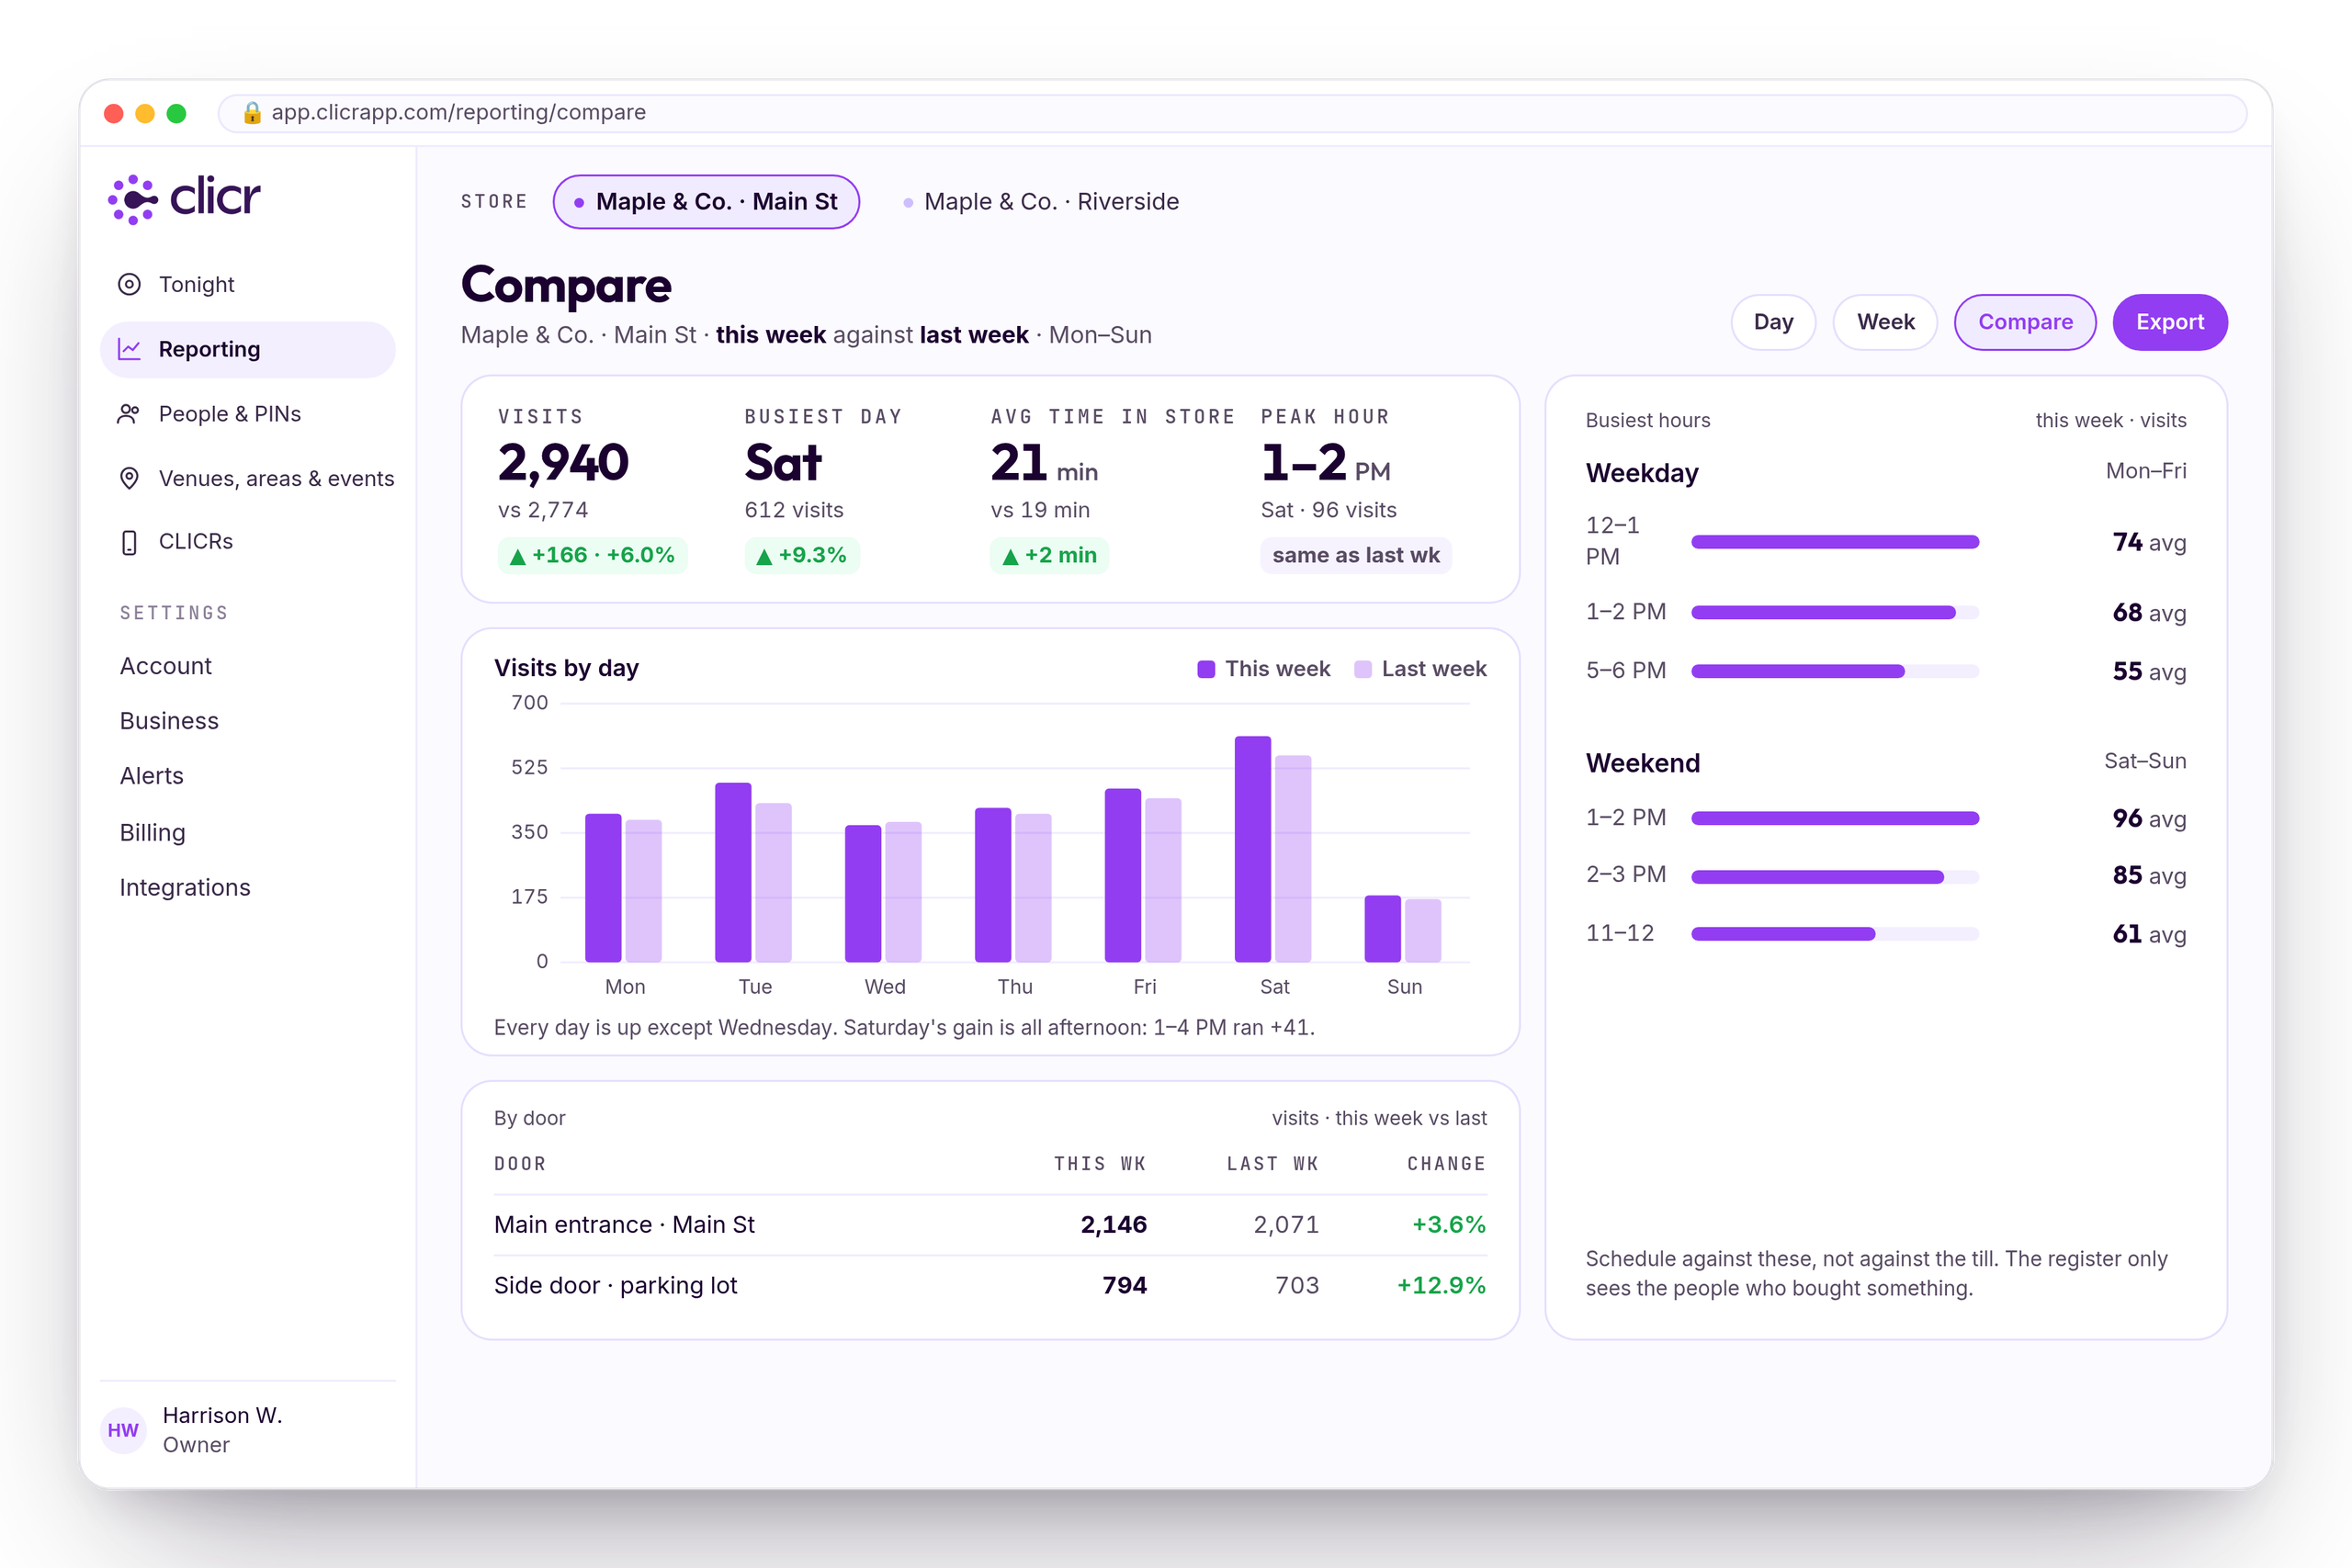Click the Wed axis label
The width and height of the screenshot is (2352, 1568).
(885, 987)
